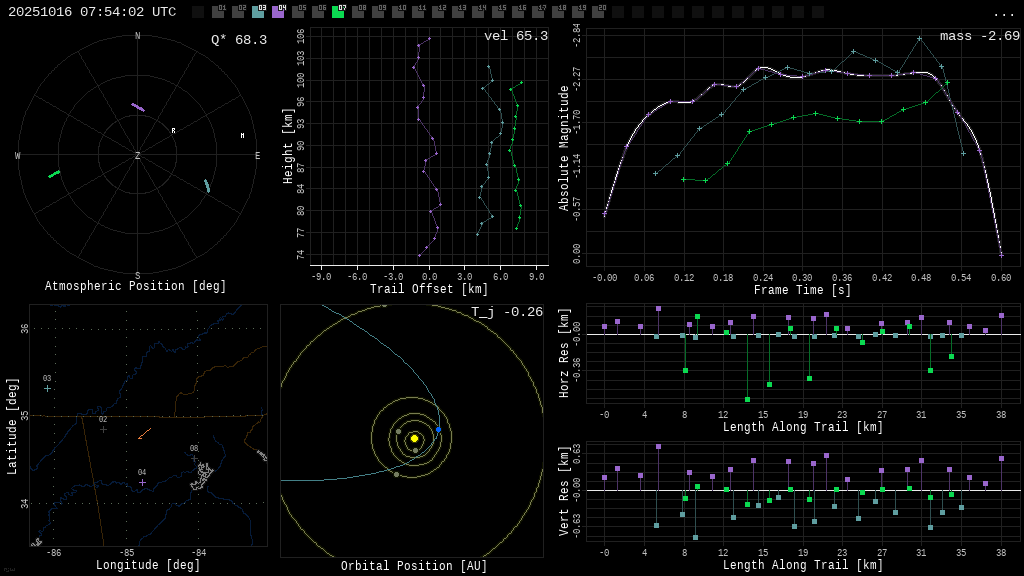The image size is (1024, 576).
Task: Select the purple station 04 map marker
Action: [x=142, y=482]
